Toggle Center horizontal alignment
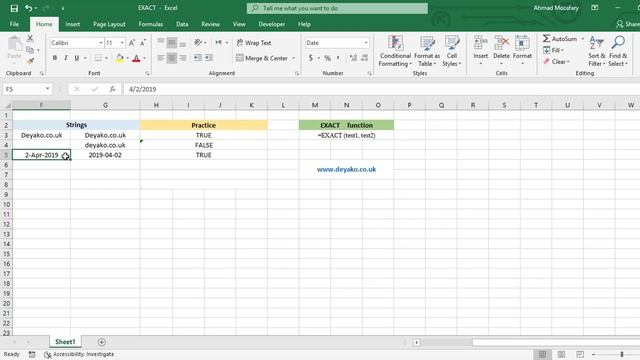This screenshot has height=360, width=640. pos(172,58)
